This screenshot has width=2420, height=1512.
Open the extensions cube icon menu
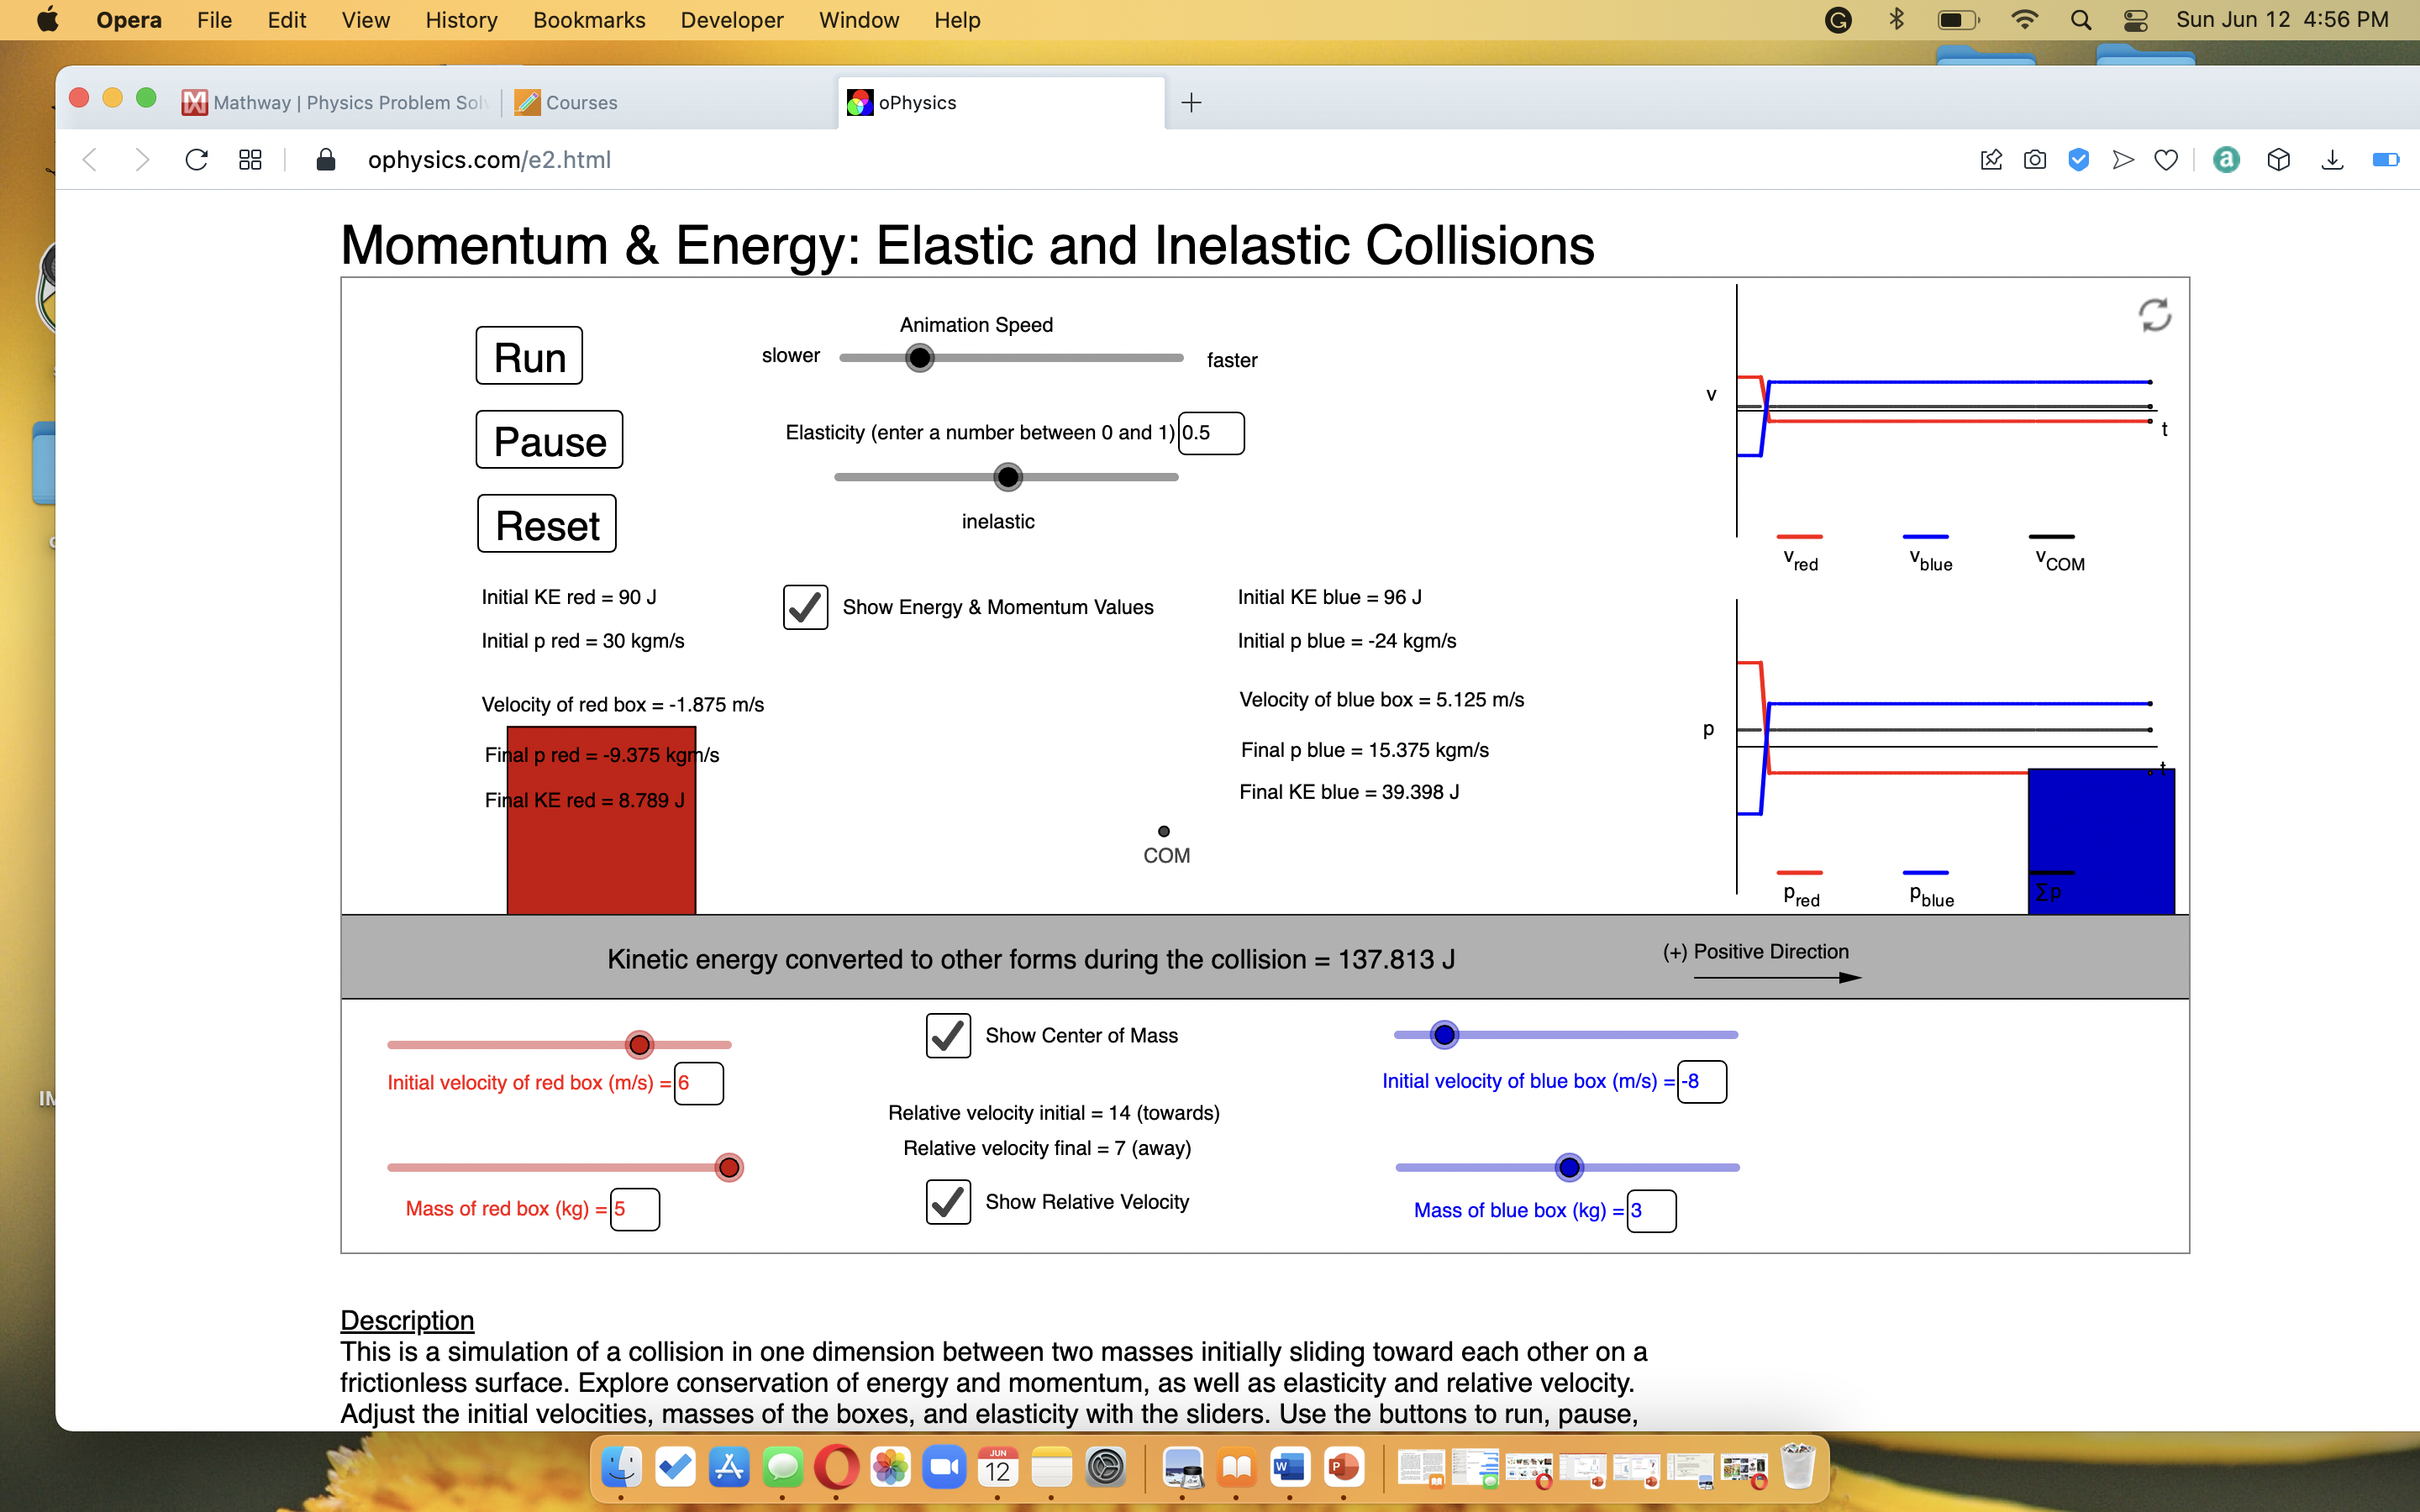coord(2279,160)
